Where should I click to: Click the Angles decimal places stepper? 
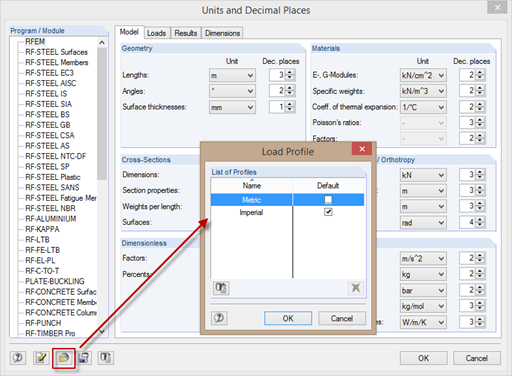pyautogui.click(x=290, y=91)
